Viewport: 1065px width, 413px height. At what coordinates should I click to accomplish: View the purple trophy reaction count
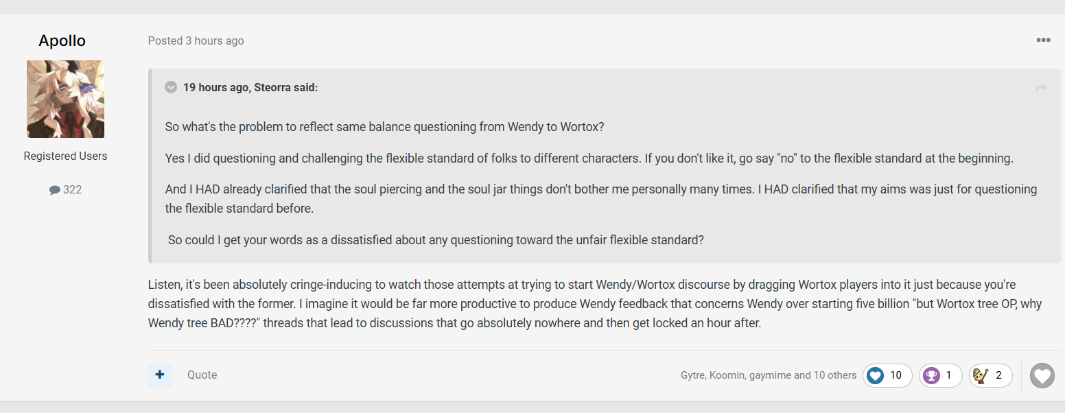click(939, 376)
